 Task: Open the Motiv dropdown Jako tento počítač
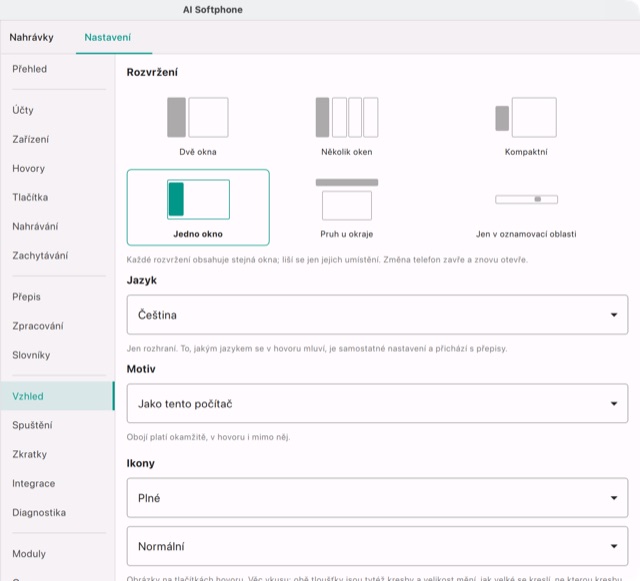click(377, 403)
